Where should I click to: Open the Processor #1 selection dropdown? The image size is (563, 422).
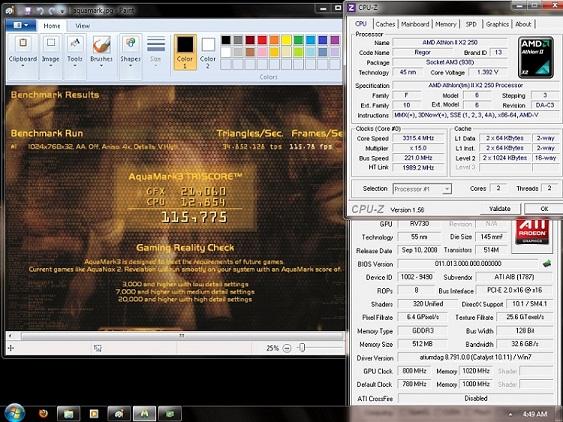click(422, 189)
